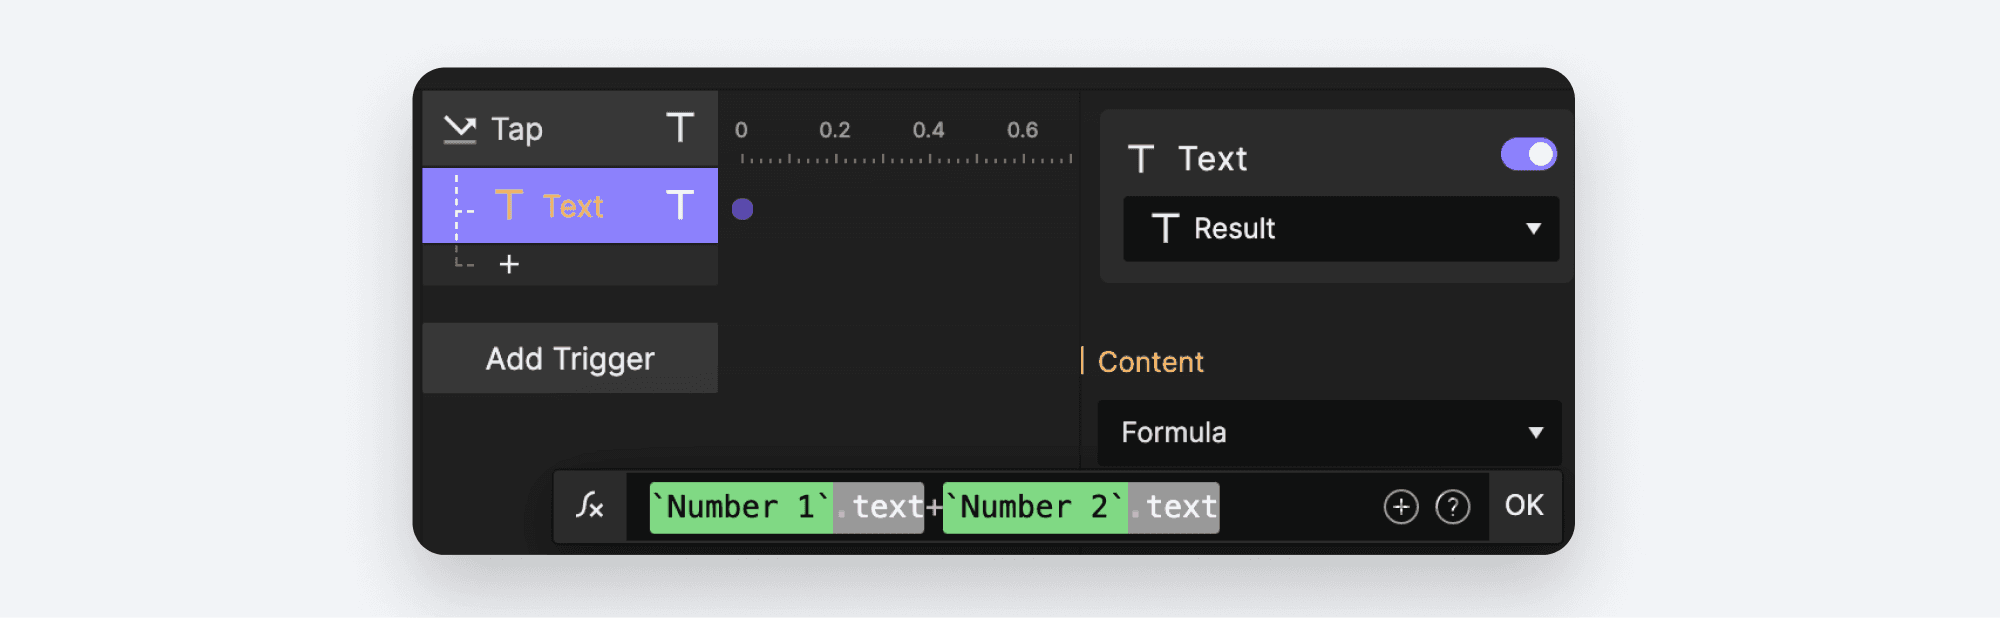Click the fx formula icon
Screen dimensions: 2000x618
pos(590,506)
